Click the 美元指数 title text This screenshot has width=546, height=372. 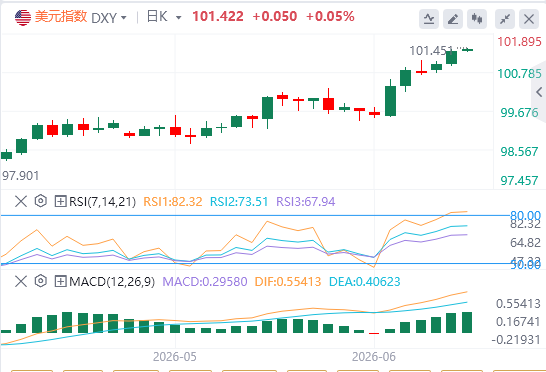pyautogui.click(x=61, y=17)
